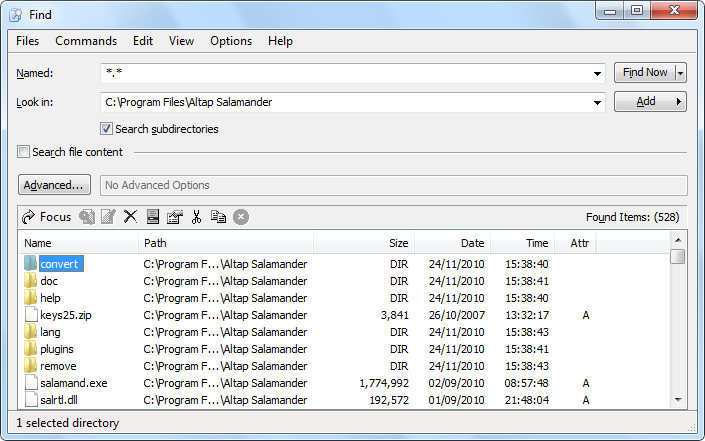
Task: Click the Delete X toolbar icon
Action: (x=130, y=217)
